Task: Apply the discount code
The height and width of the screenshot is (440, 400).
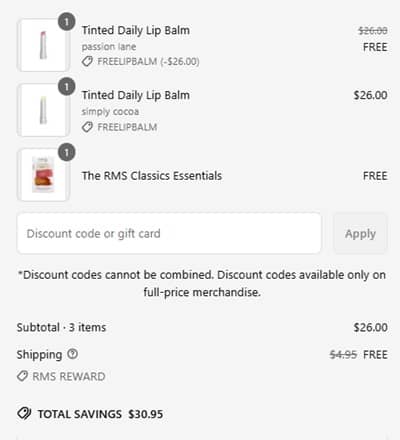Action: click(360, 233)
